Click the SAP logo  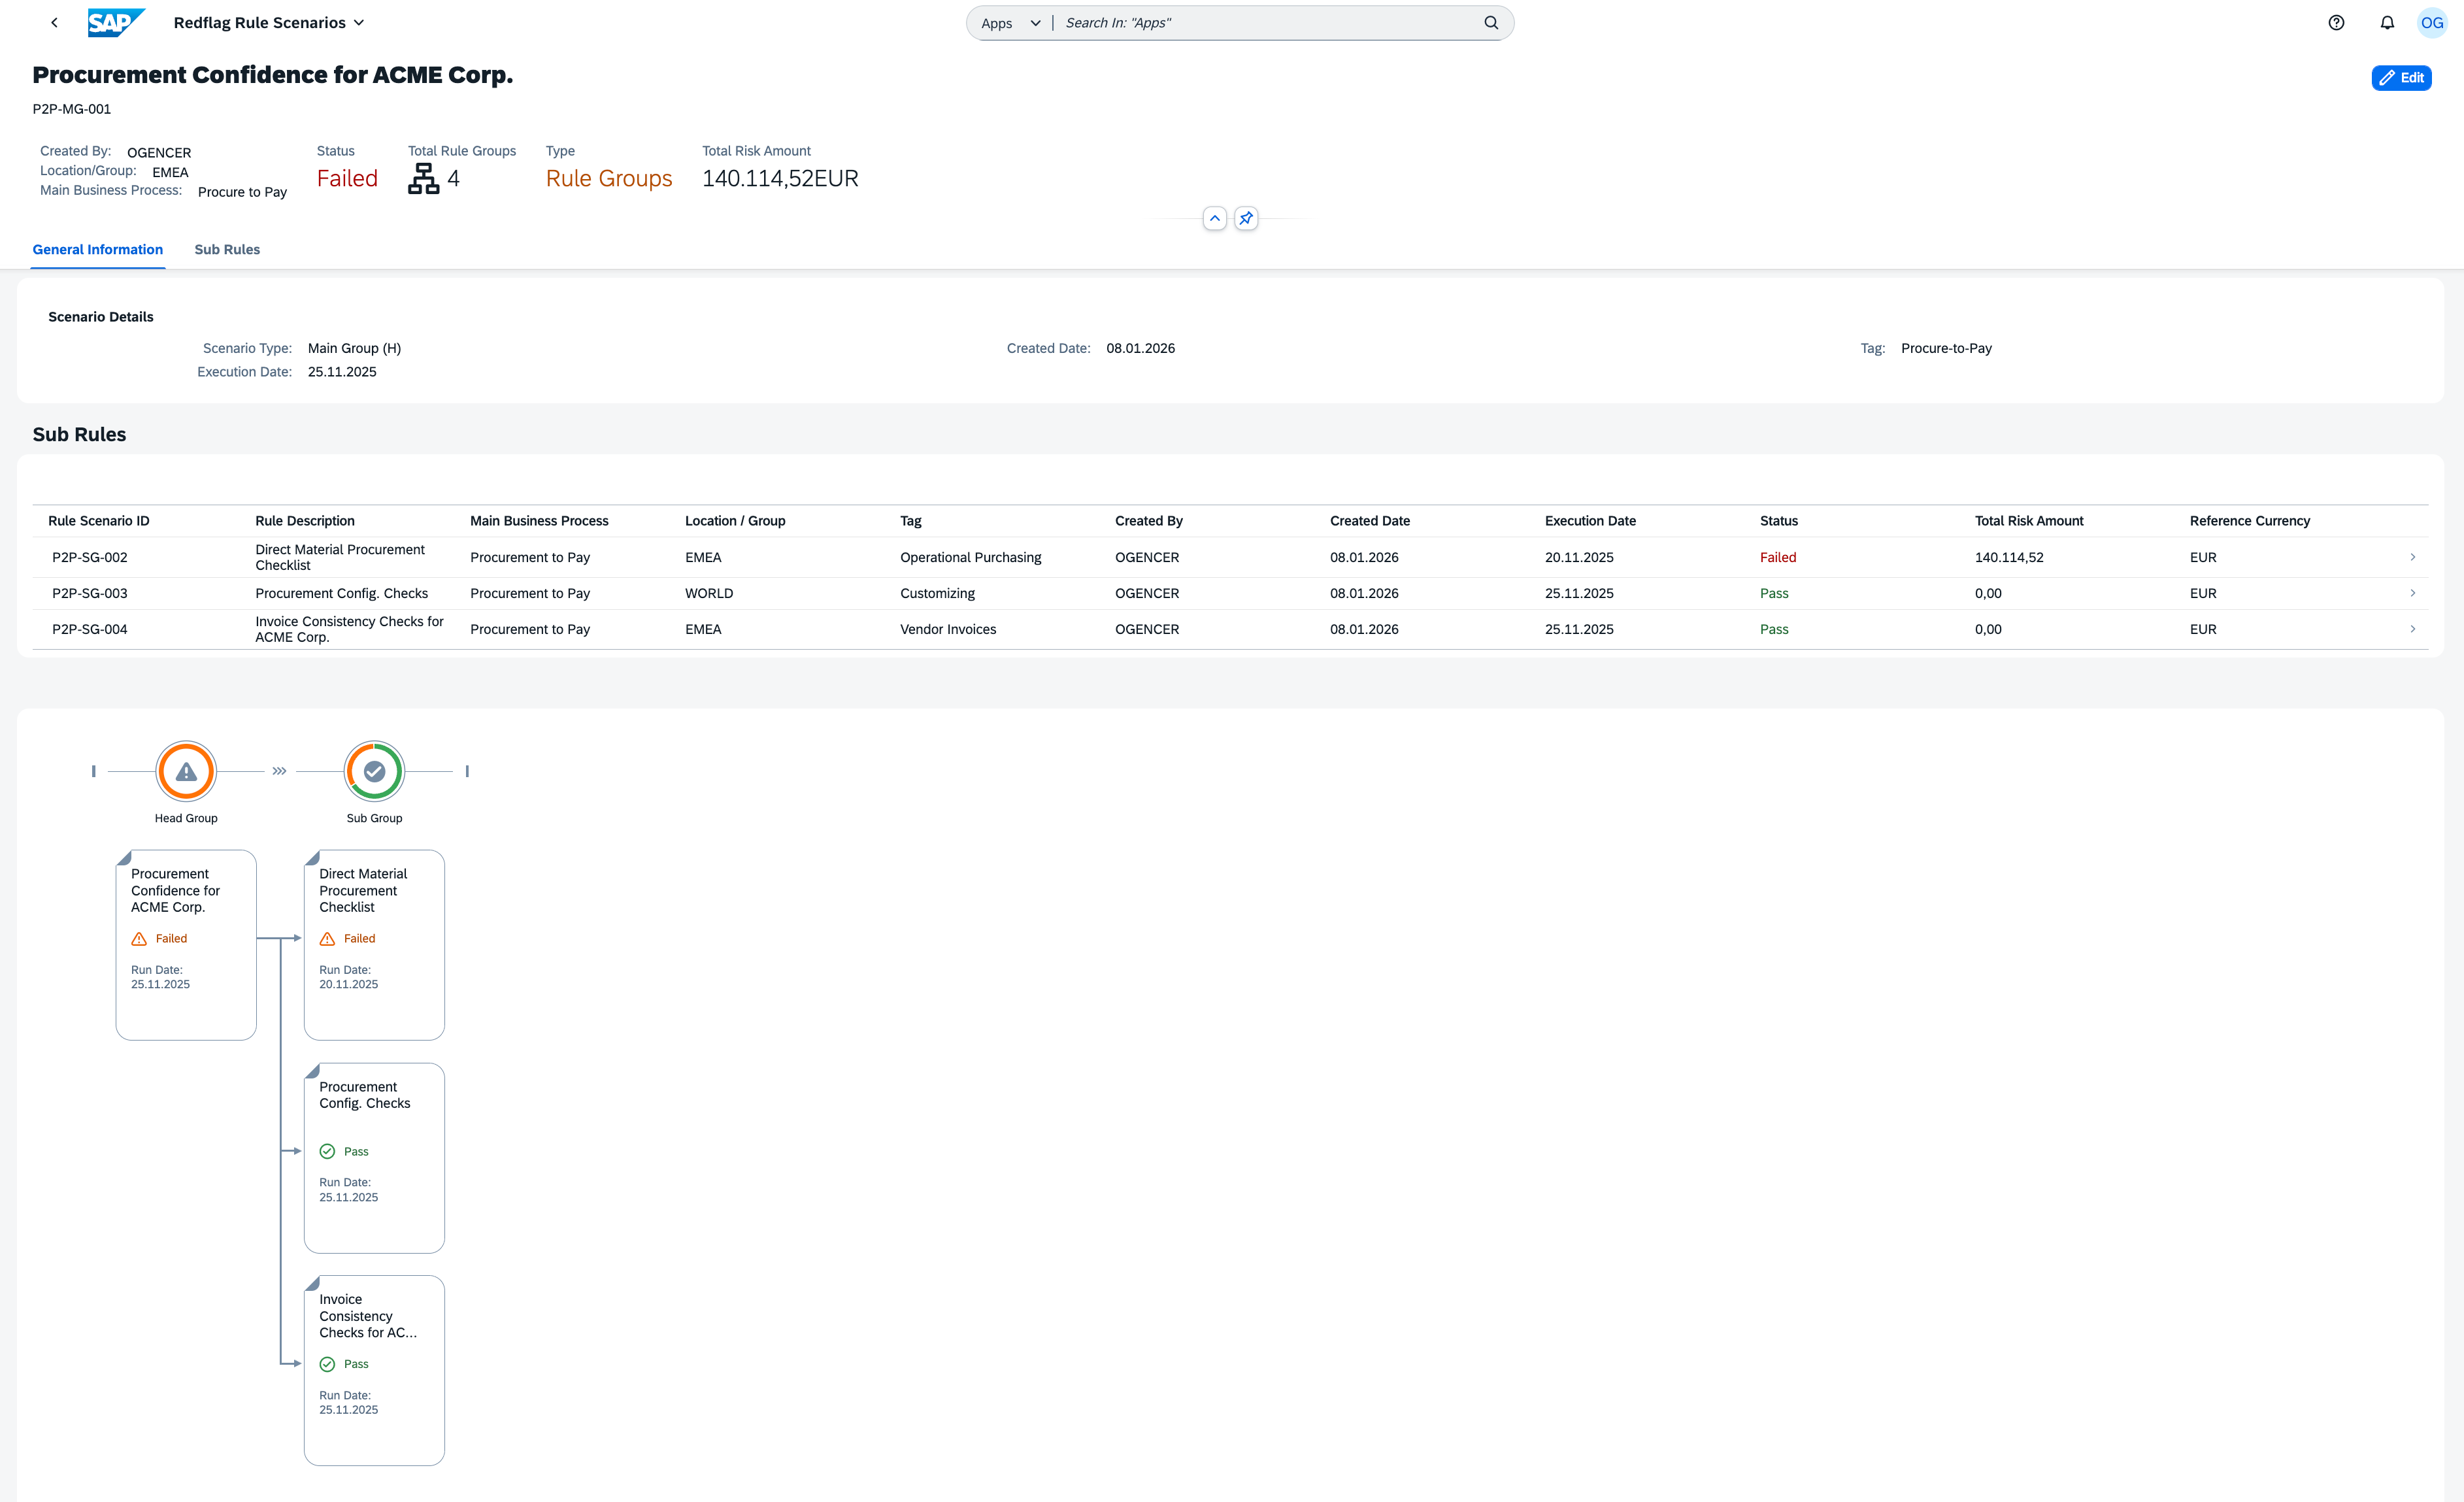coord(116,22)
